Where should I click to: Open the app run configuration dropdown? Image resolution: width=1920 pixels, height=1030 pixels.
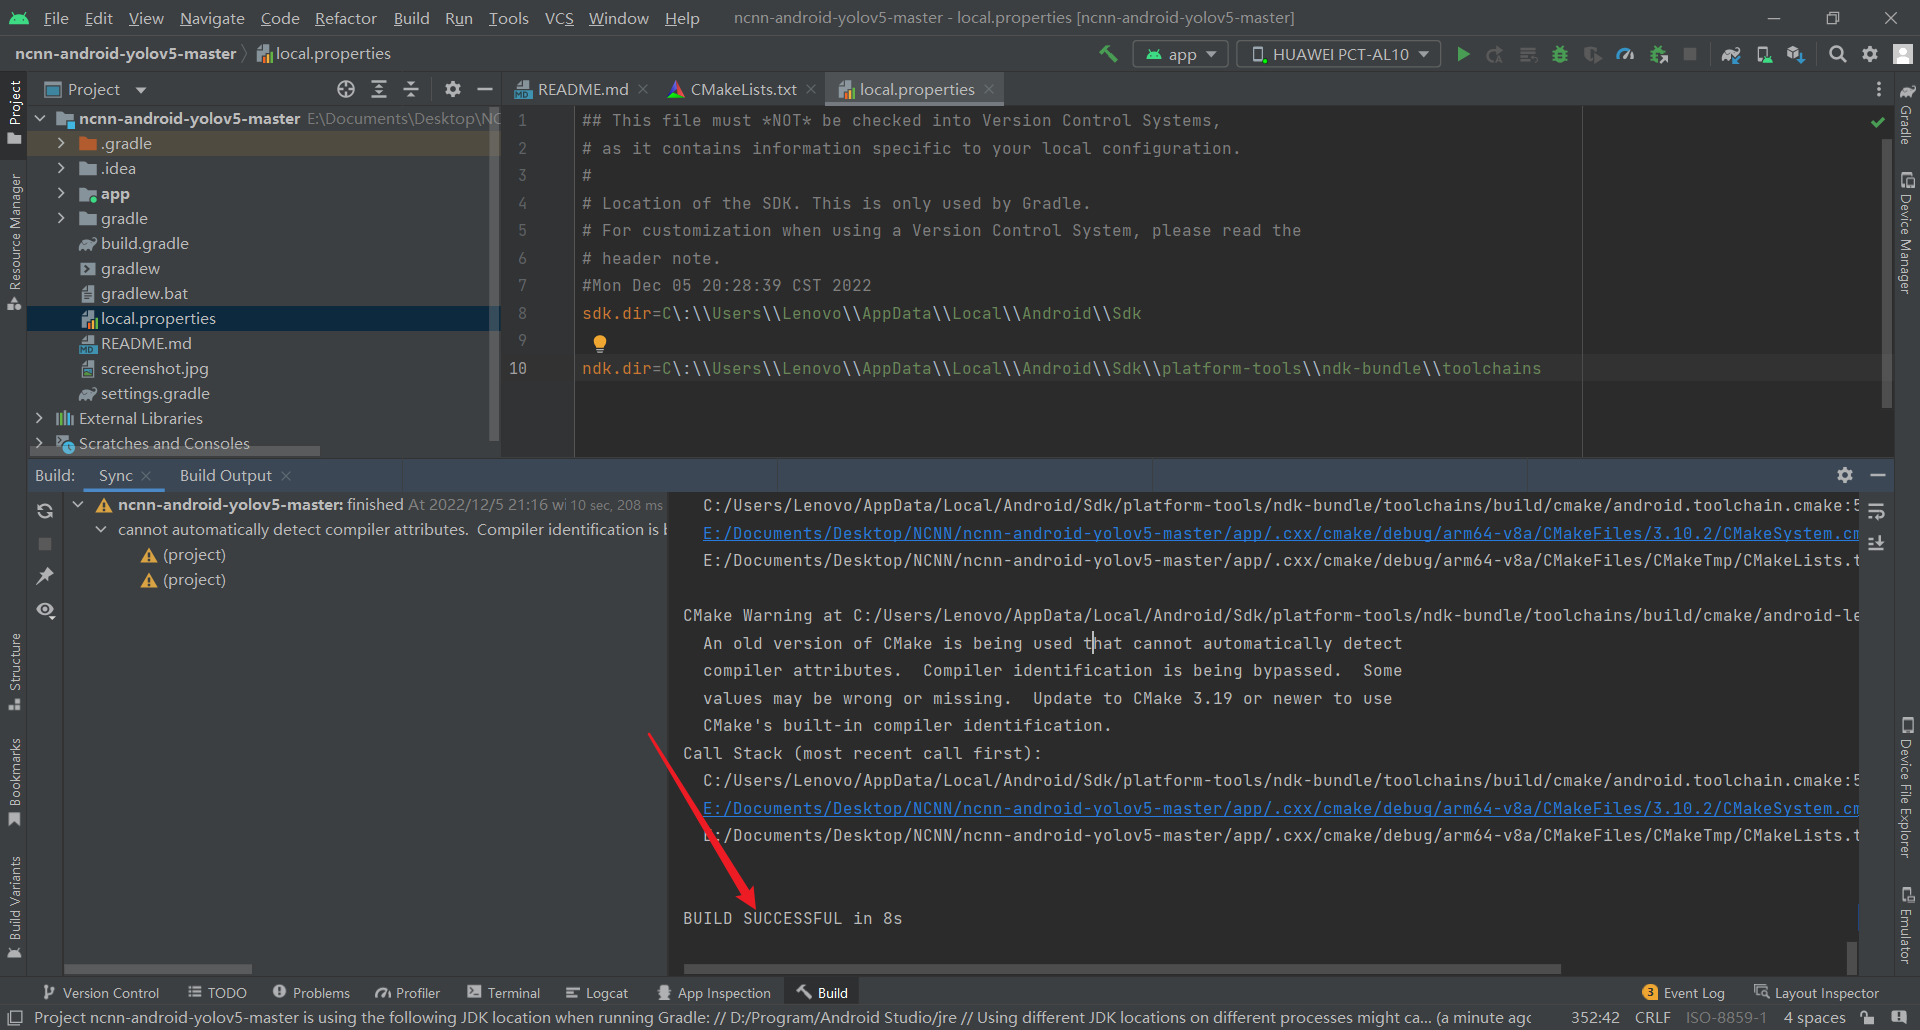(x=1180, y=53)
